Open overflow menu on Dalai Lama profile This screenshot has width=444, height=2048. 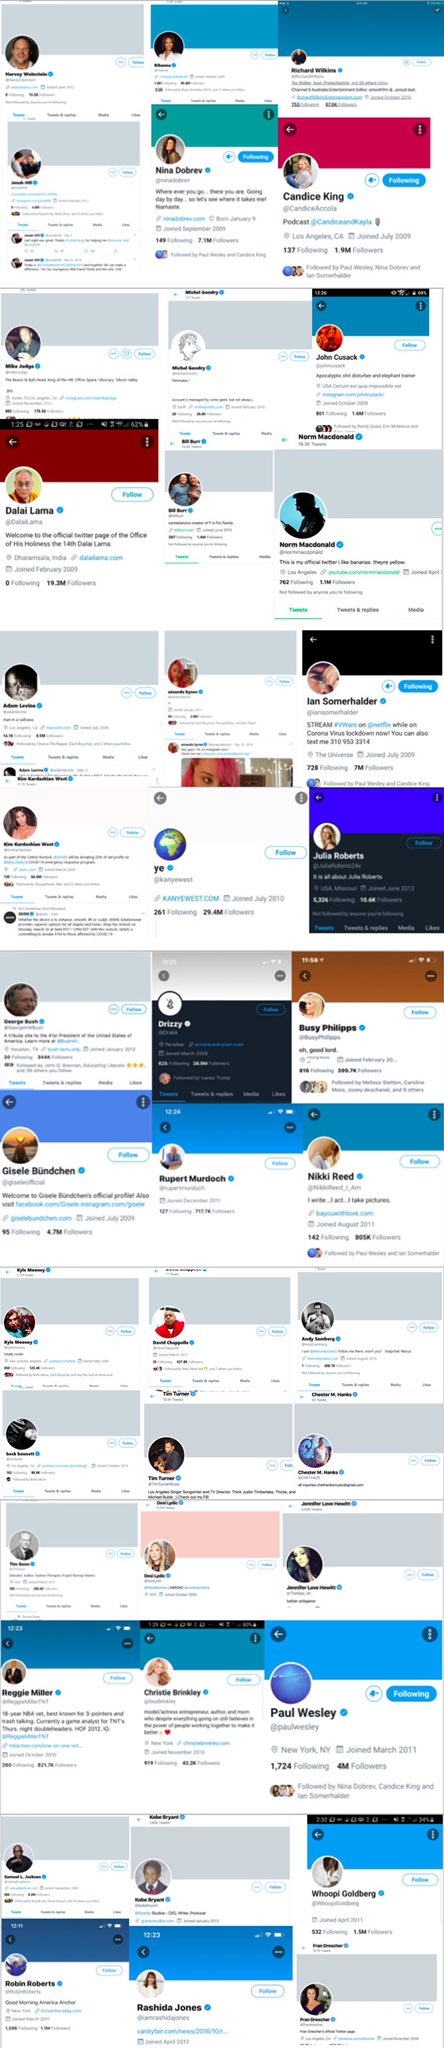point(148,443)
